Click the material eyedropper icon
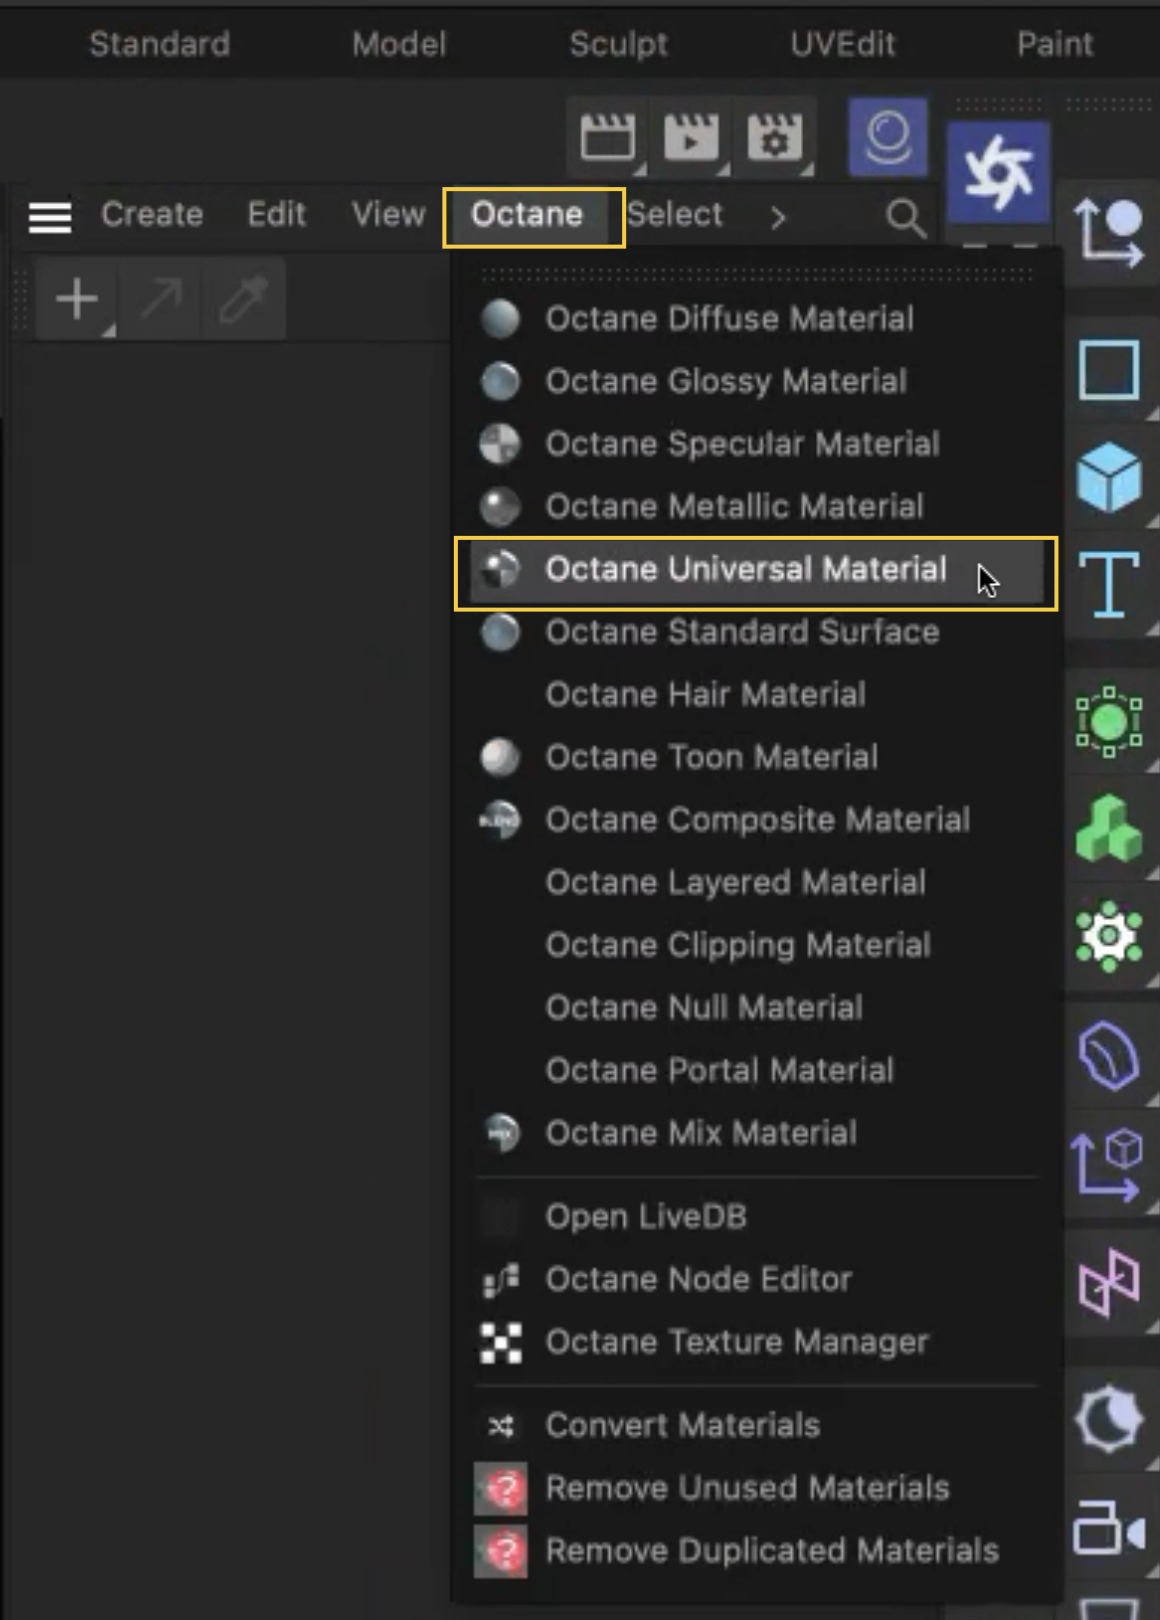The image size is (1160, 1620). [244, 299]
